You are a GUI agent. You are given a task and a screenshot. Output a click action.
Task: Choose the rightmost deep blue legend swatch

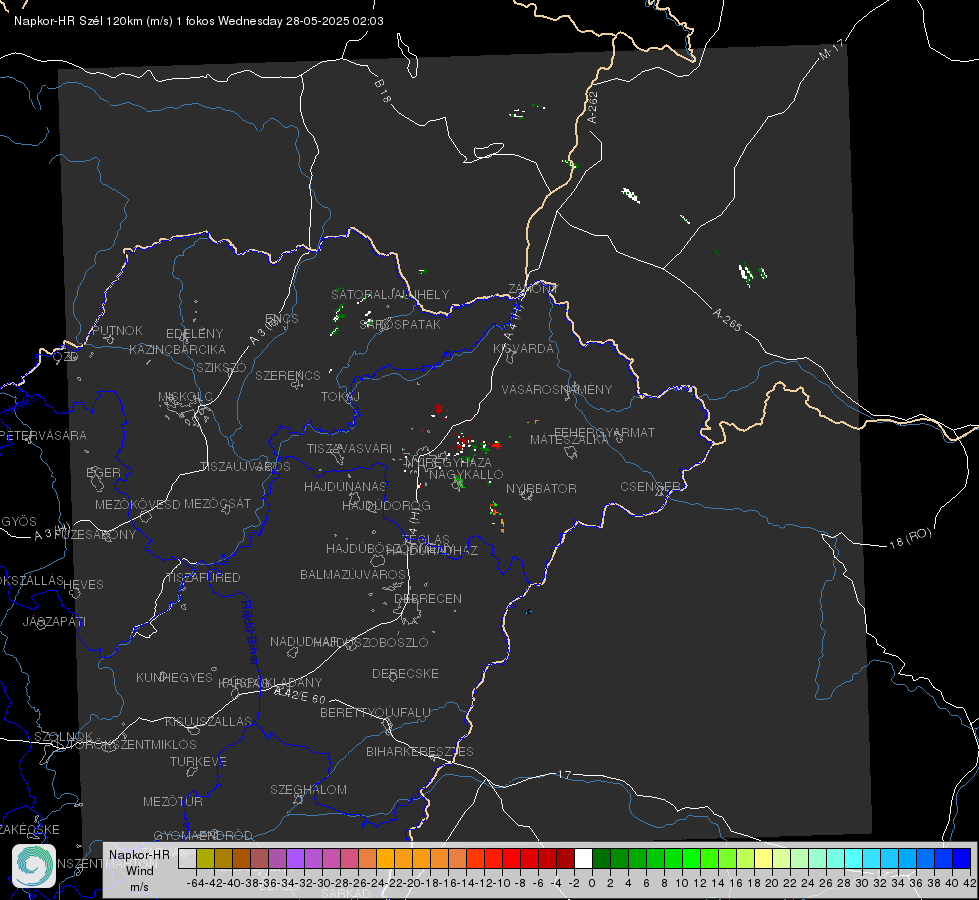tap(962, 859)
